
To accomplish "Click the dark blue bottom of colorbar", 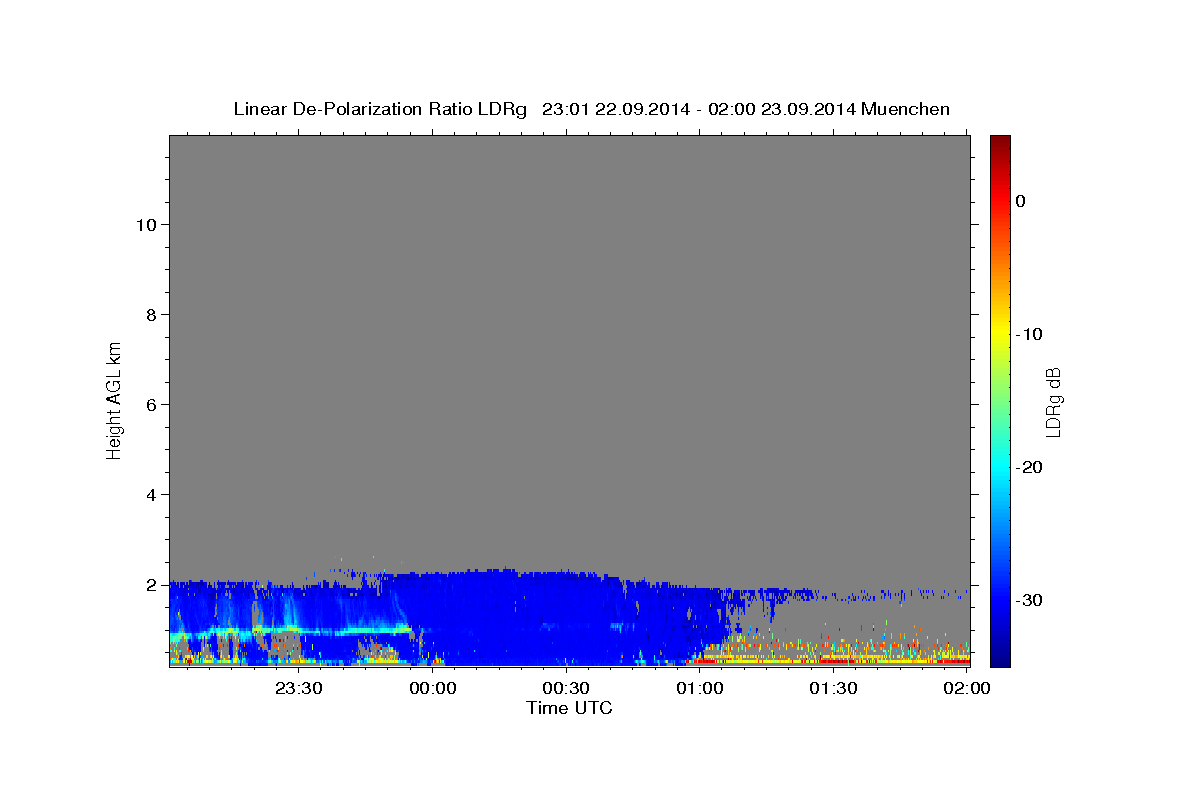I will [1000, 656].
